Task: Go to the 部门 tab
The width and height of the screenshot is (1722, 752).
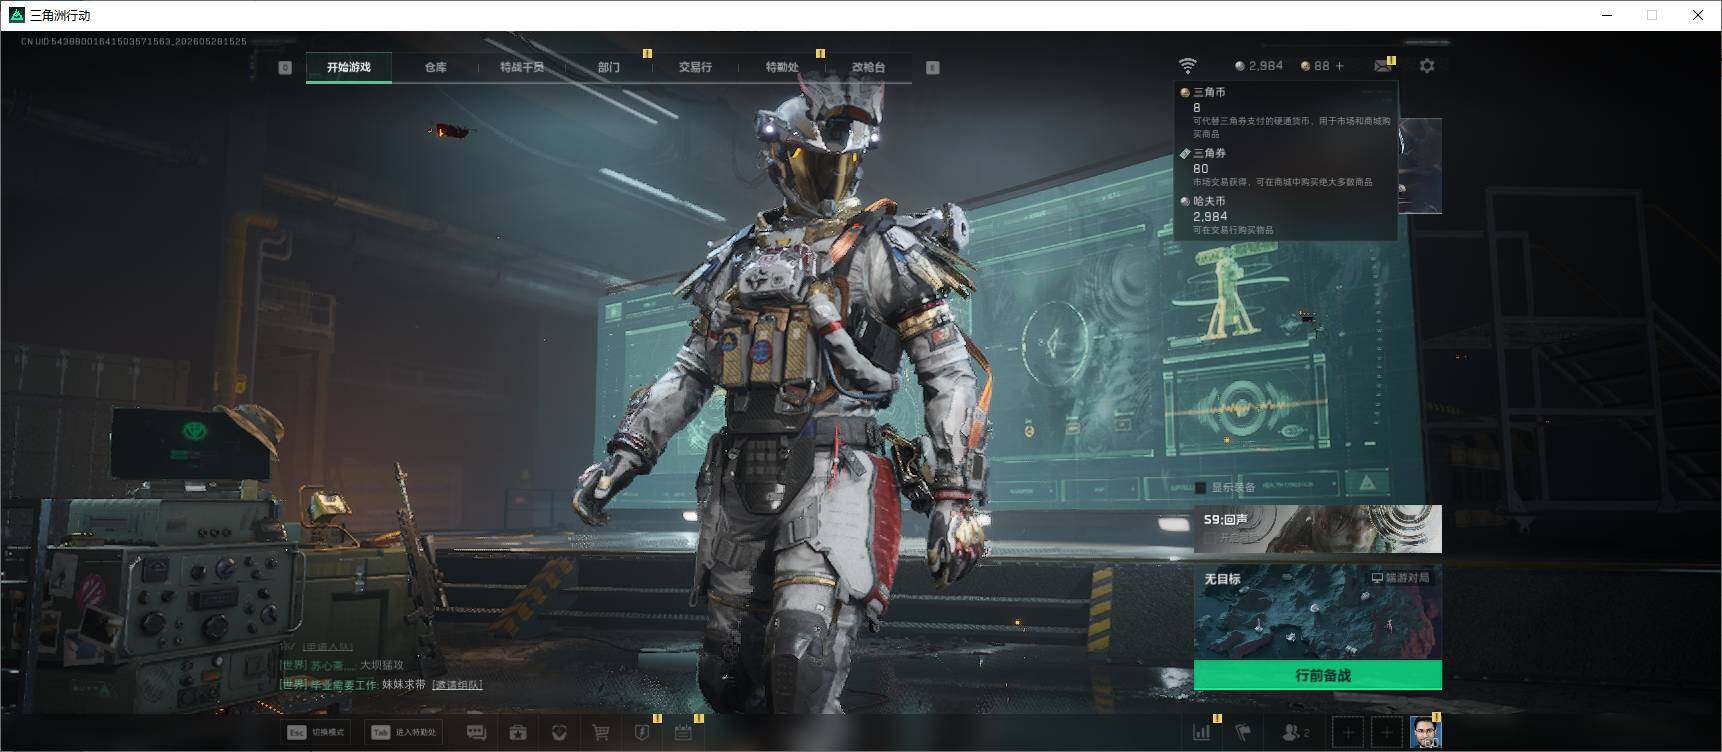Action: click(x=609, y=67)
